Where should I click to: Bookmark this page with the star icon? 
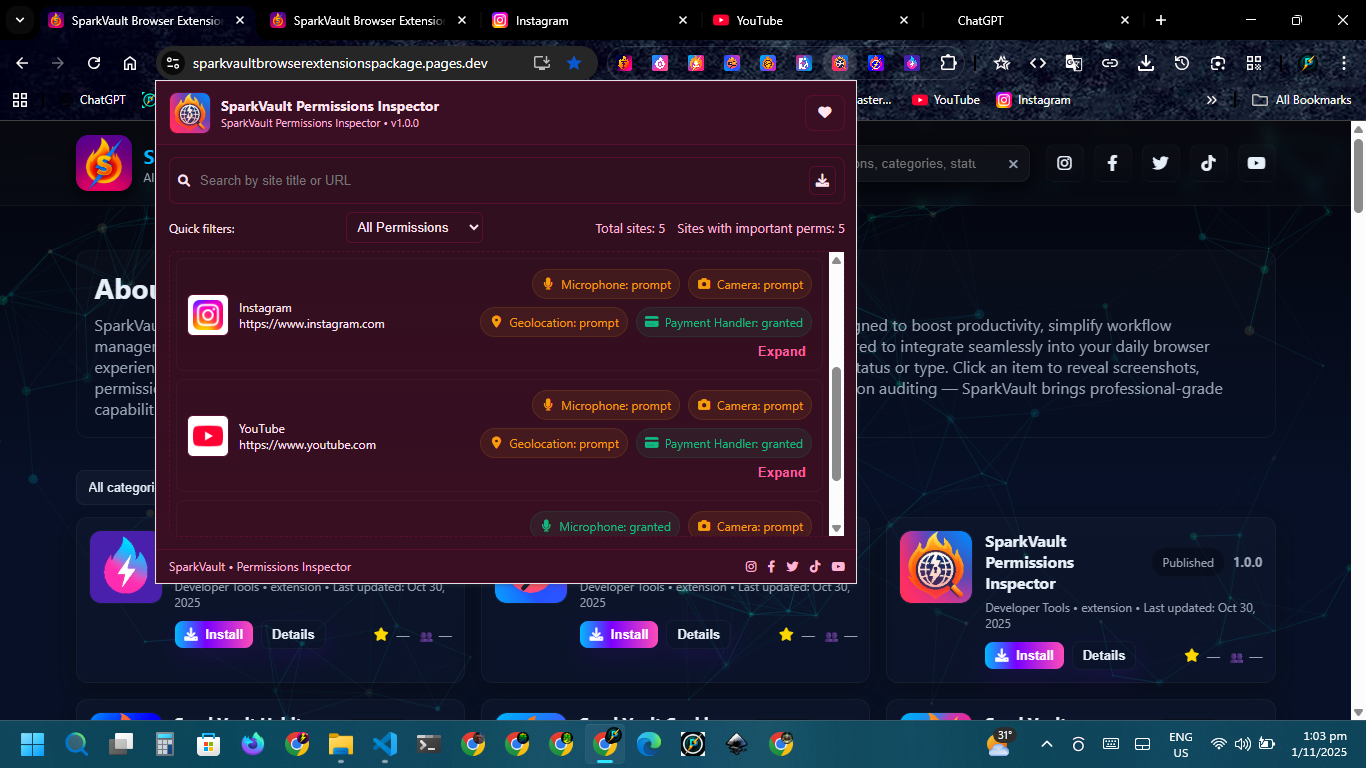coord(574,63)
